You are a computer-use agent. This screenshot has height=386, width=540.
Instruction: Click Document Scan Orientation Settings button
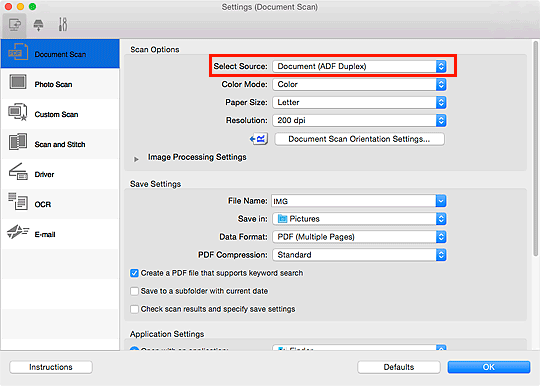pos(359,139)
